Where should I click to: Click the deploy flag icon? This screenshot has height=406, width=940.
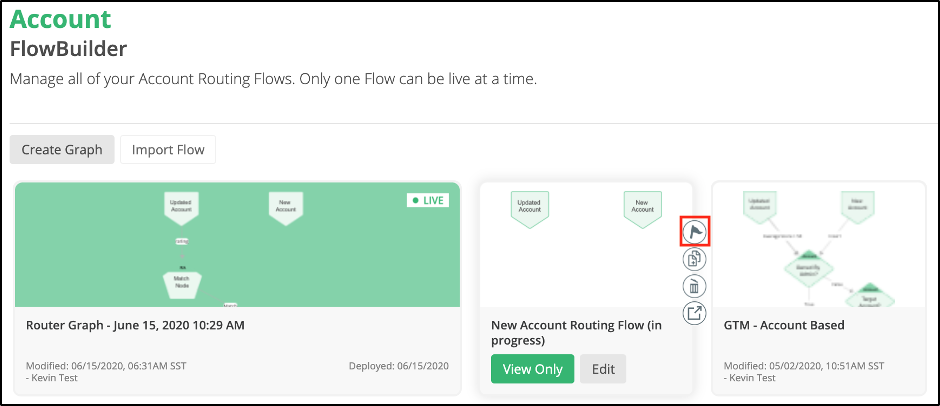point(694,231)
